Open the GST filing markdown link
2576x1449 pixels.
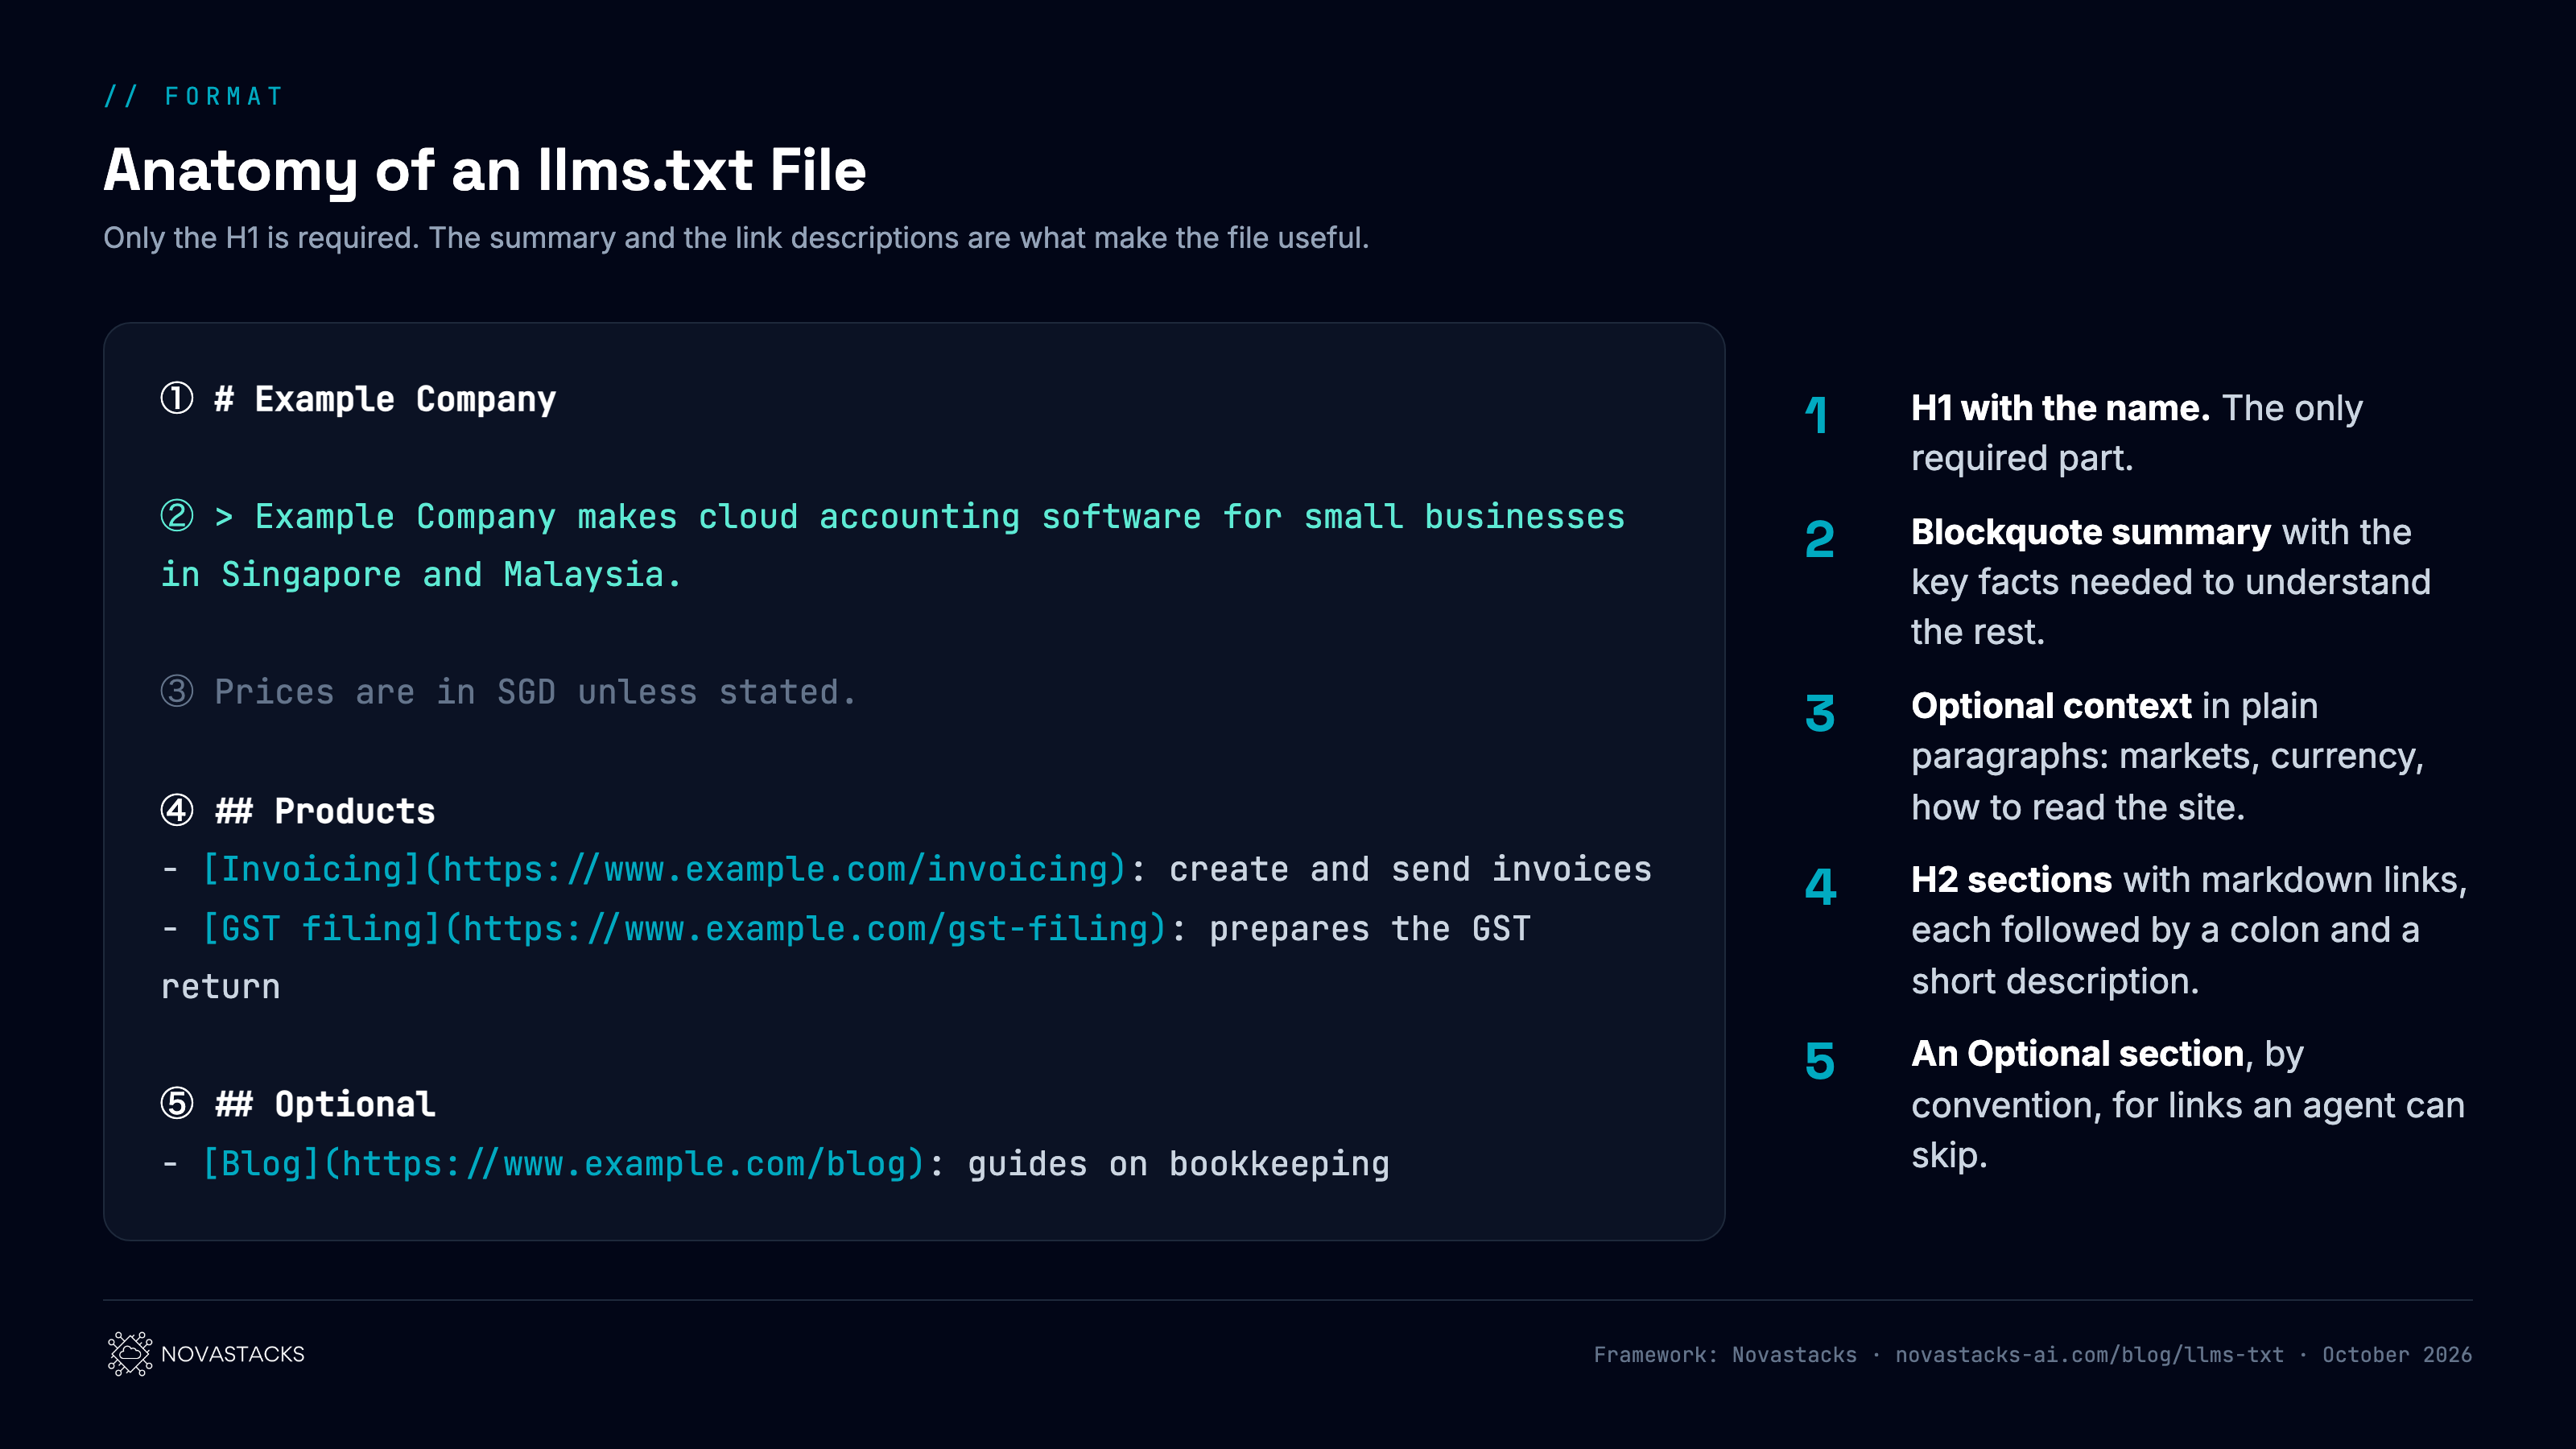[685, 928]
